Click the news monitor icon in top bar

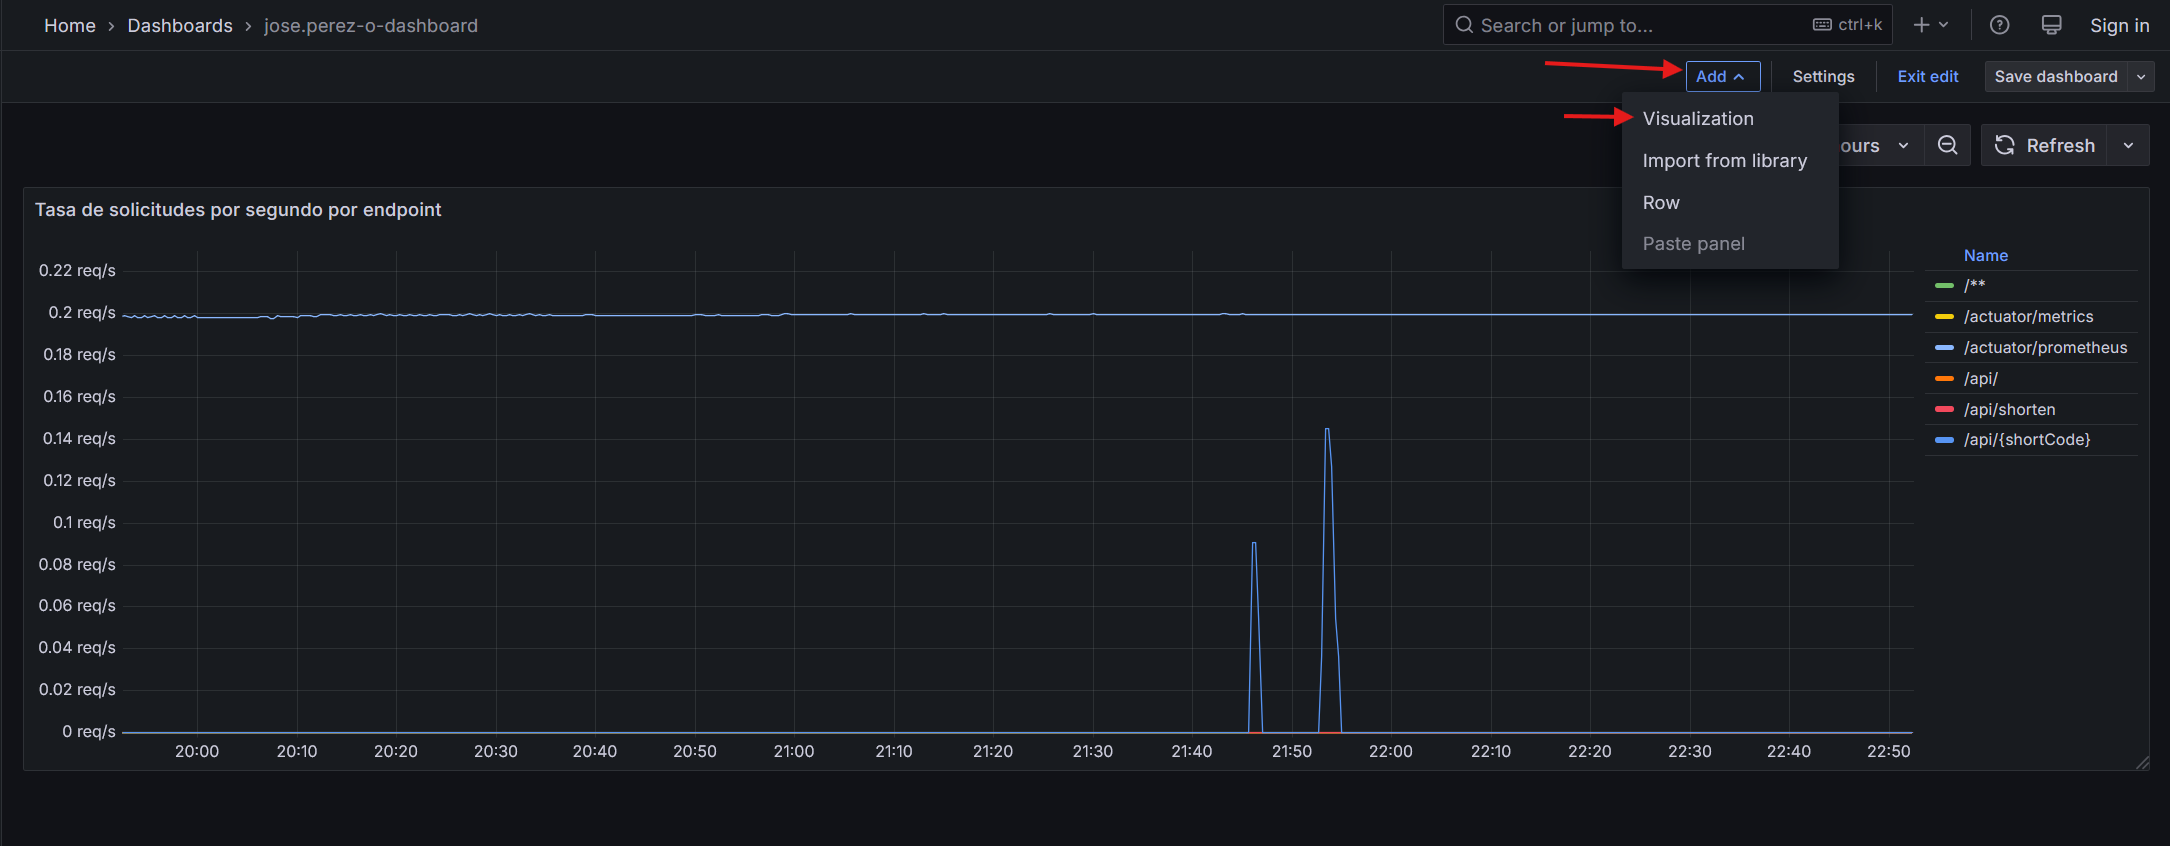(x=2051, y=25)
